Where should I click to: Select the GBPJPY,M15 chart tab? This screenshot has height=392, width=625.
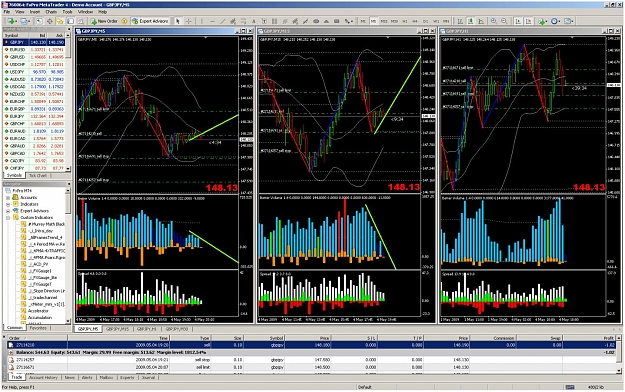coord(119,329)
